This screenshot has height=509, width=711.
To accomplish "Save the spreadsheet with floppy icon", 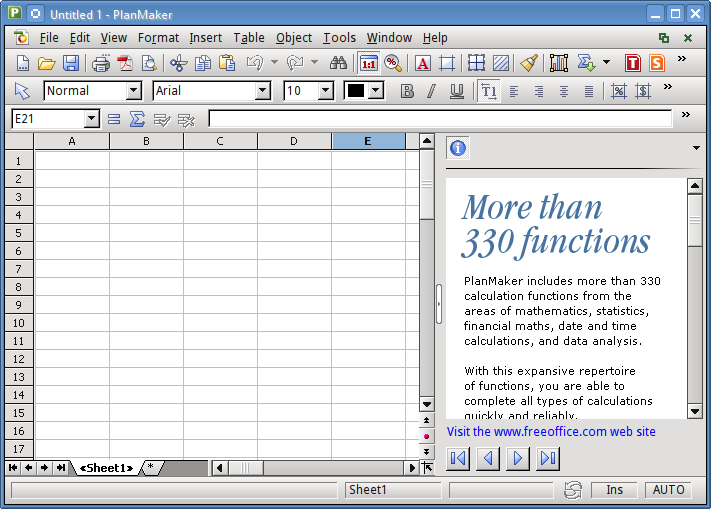I will [x=71, y=63].
